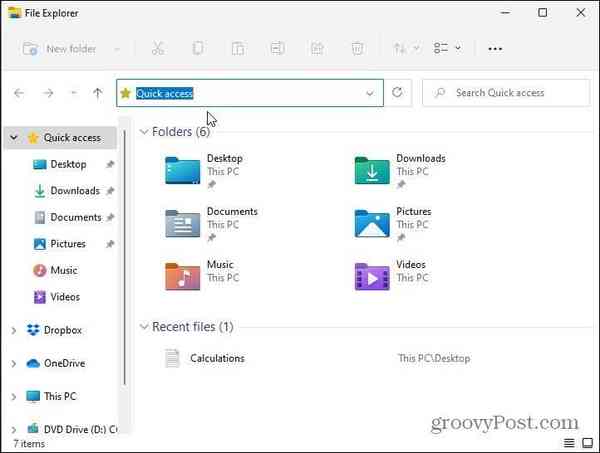Click the Rename icon in toolbar

[277, 49]
